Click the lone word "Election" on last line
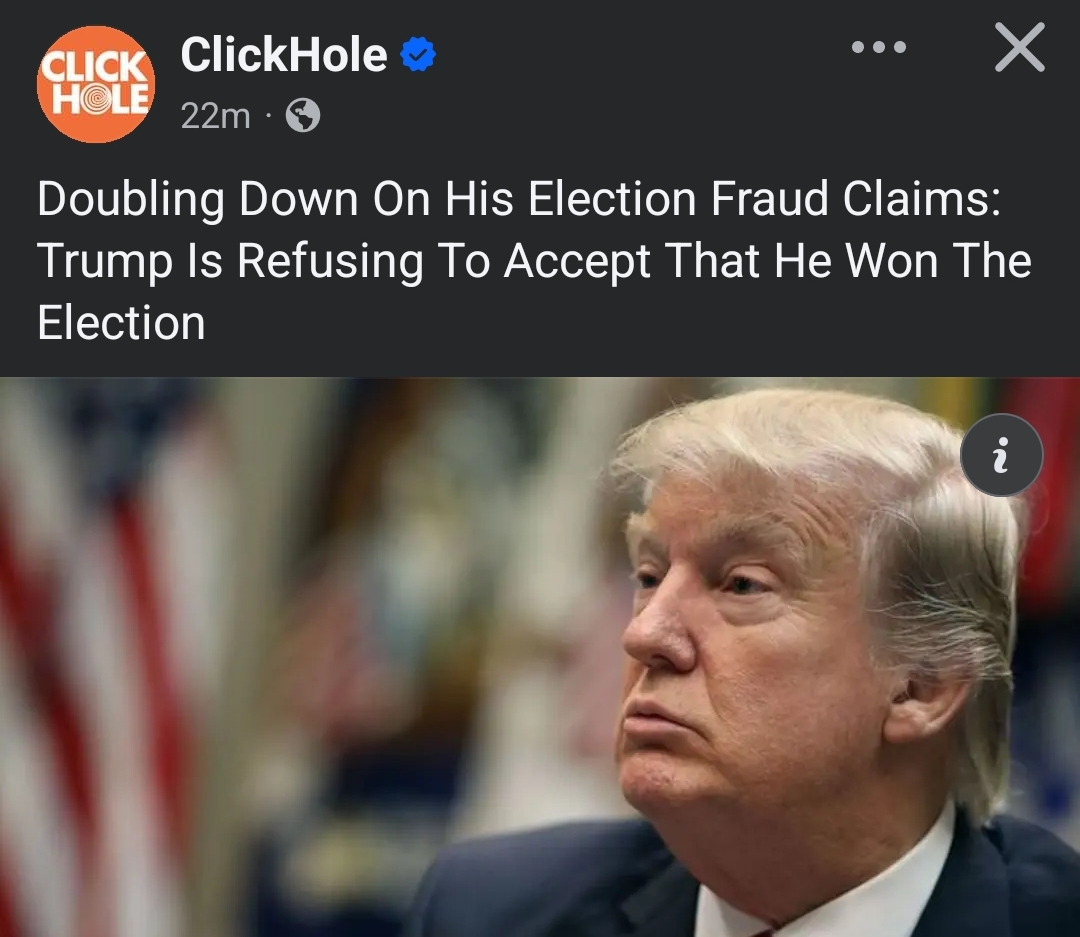 coord(121,322)
